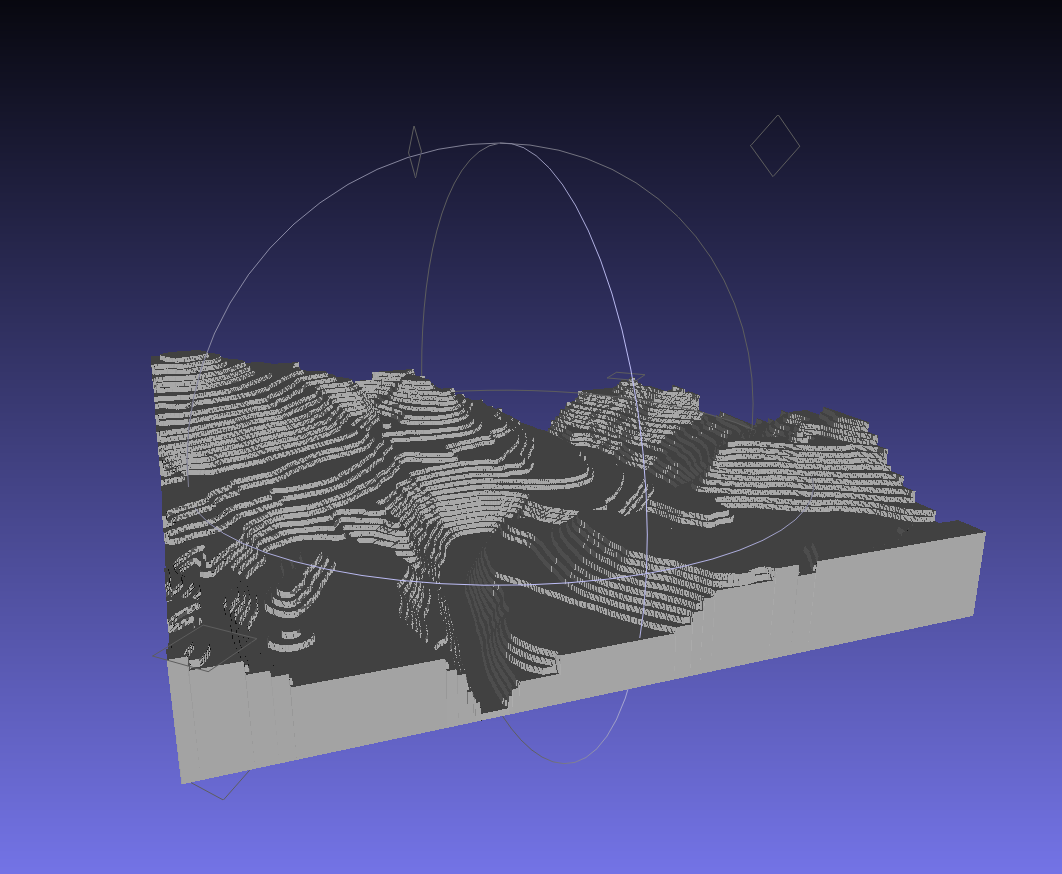Click the trackball's horizontal ring across the terrain
This screenshot has height=874, width=1062.
click(500, 583)
